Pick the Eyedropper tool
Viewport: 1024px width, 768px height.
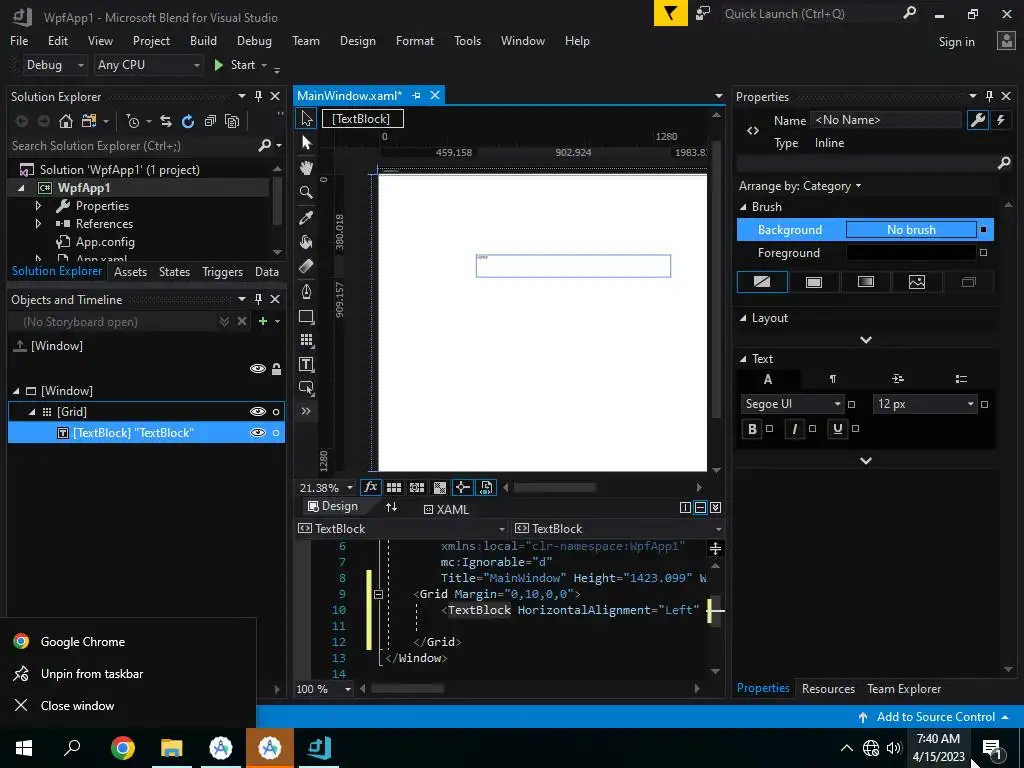[306, 217]
